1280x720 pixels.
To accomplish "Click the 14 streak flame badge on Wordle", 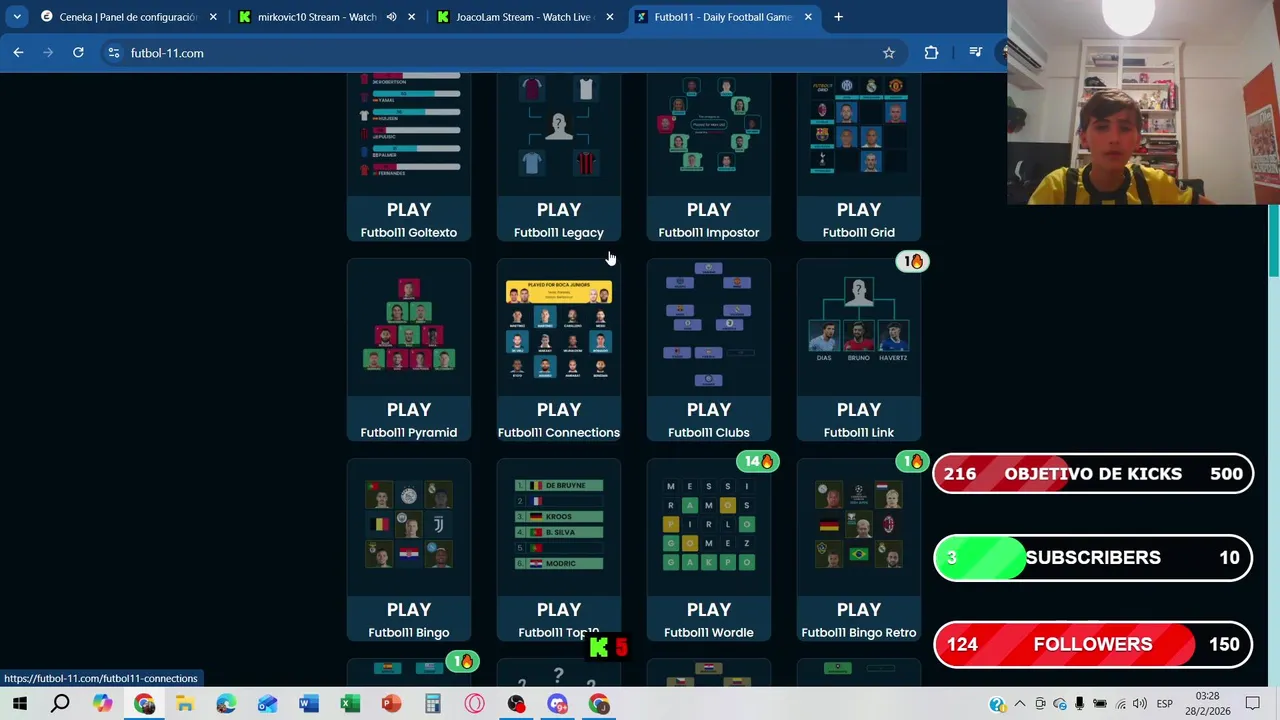I will pos(759,462).
